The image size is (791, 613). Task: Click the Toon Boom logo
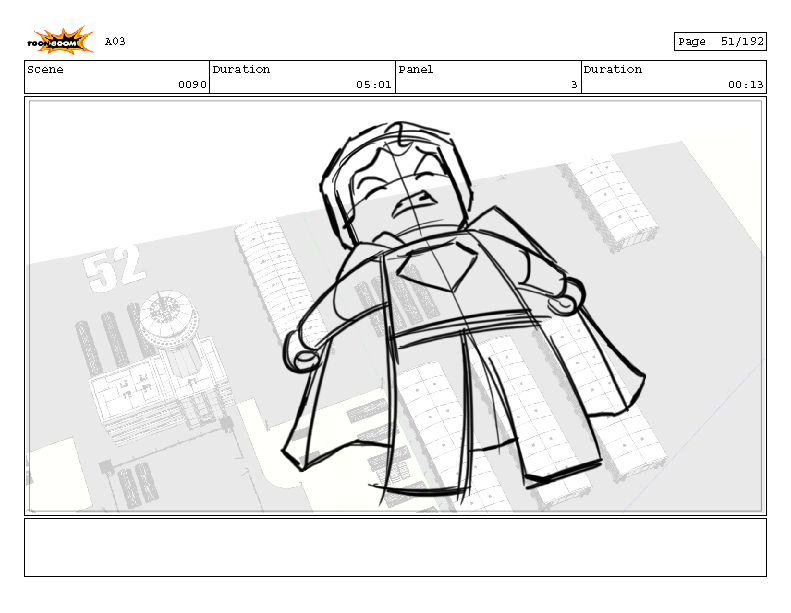pyautogui.click(x=60, y=41)
